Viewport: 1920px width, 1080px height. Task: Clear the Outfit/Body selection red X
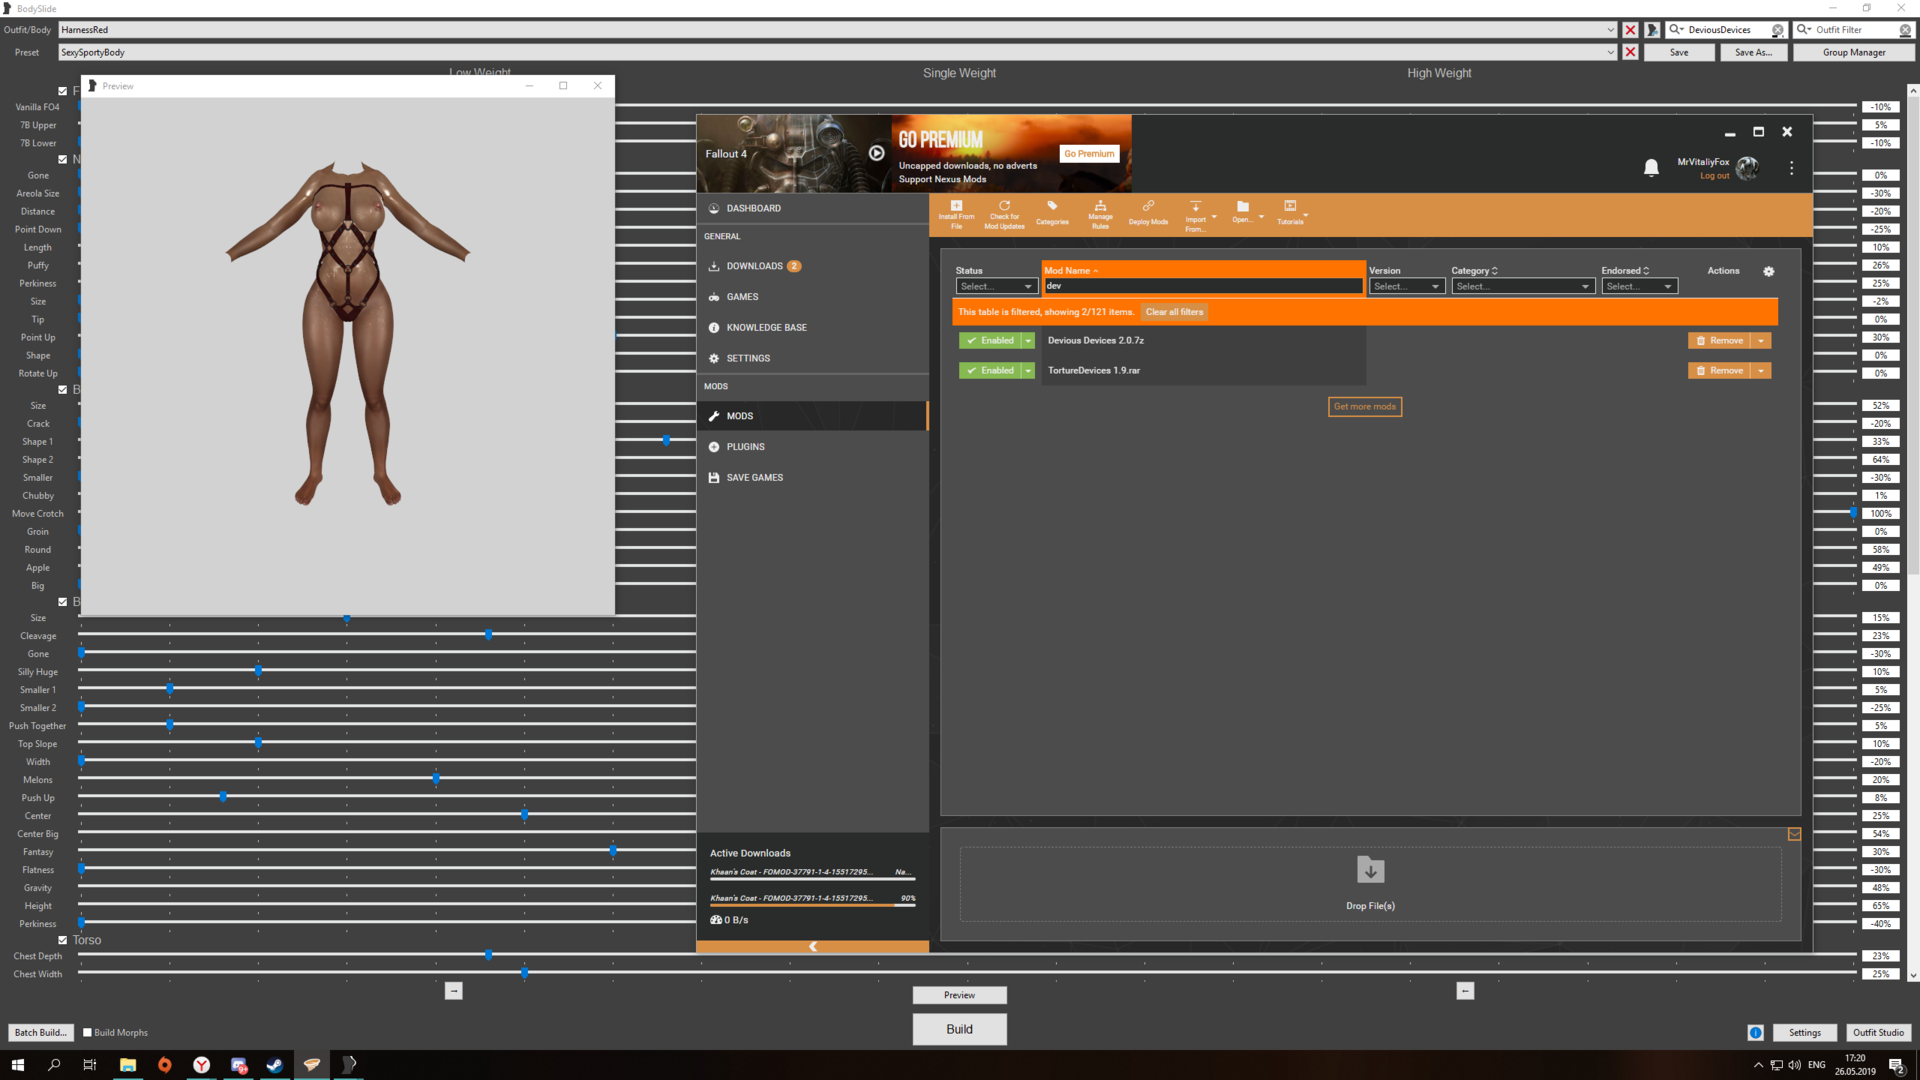pyautogui.click(x=1630, y=30)
